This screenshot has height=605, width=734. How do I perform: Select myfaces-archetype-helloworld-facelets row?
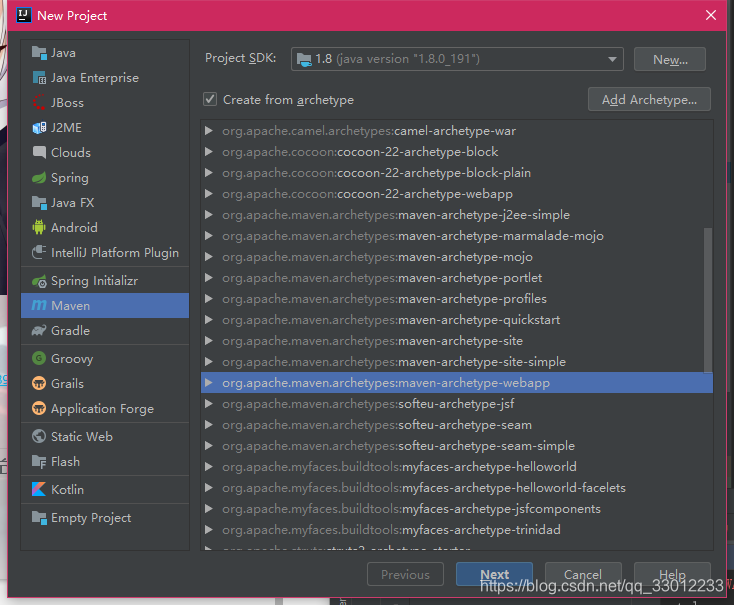[x=457, y=487]
